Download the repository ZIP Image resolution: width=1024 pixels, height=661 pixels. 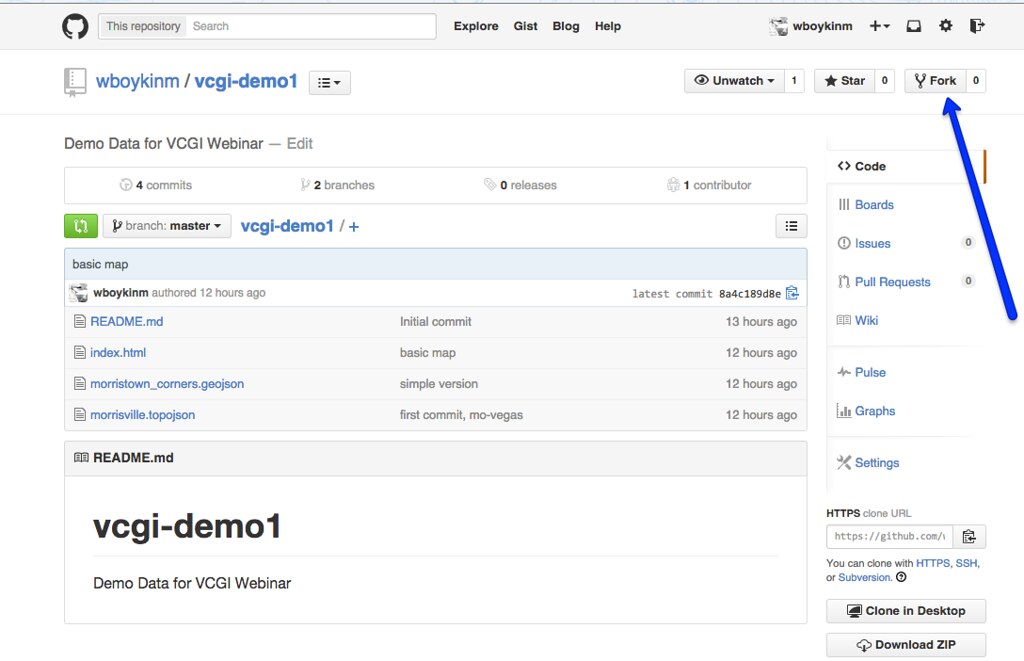[906, 645]
